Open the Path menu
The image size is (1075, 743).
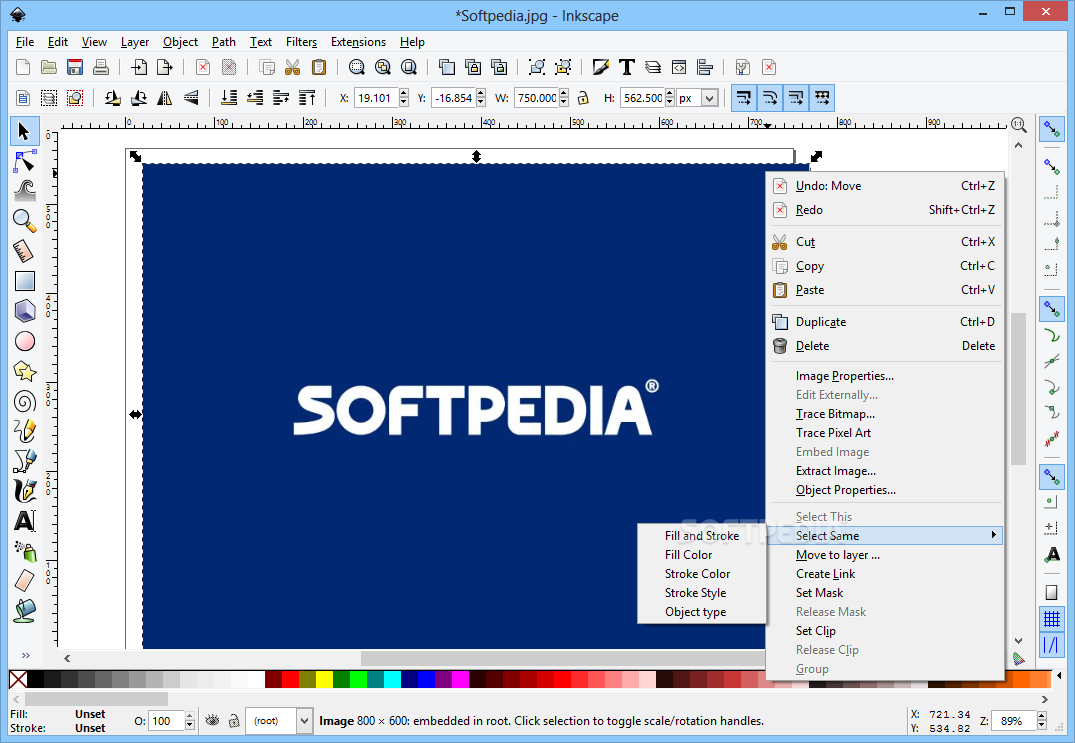[x=224, y=42]
